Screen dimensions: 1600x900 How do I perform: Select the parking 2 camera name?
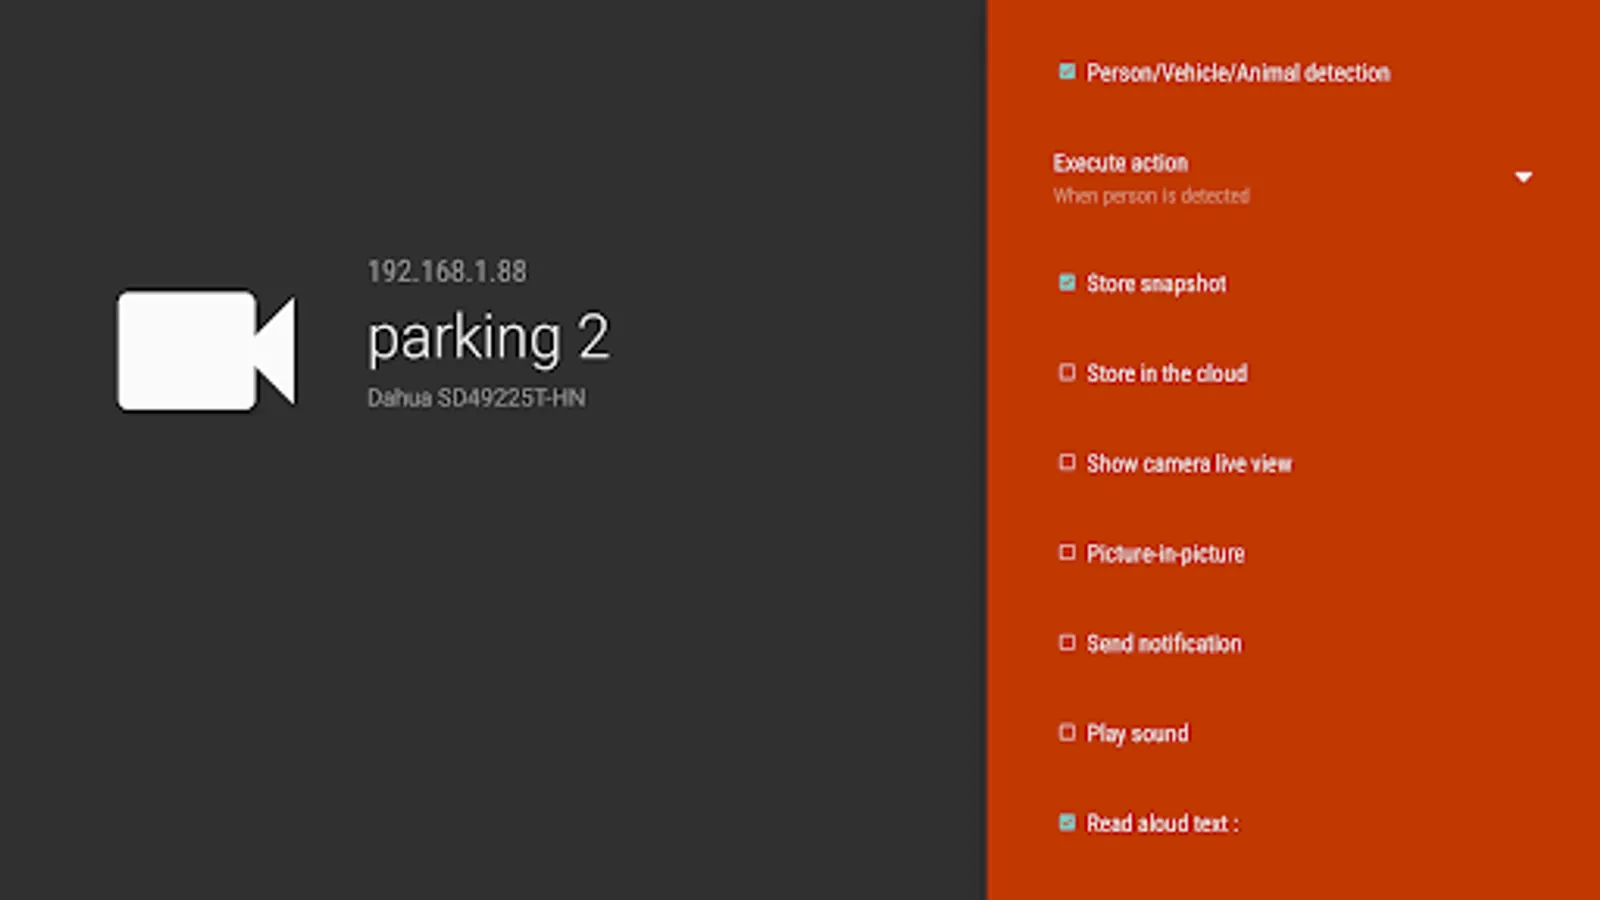coord(487,336)
